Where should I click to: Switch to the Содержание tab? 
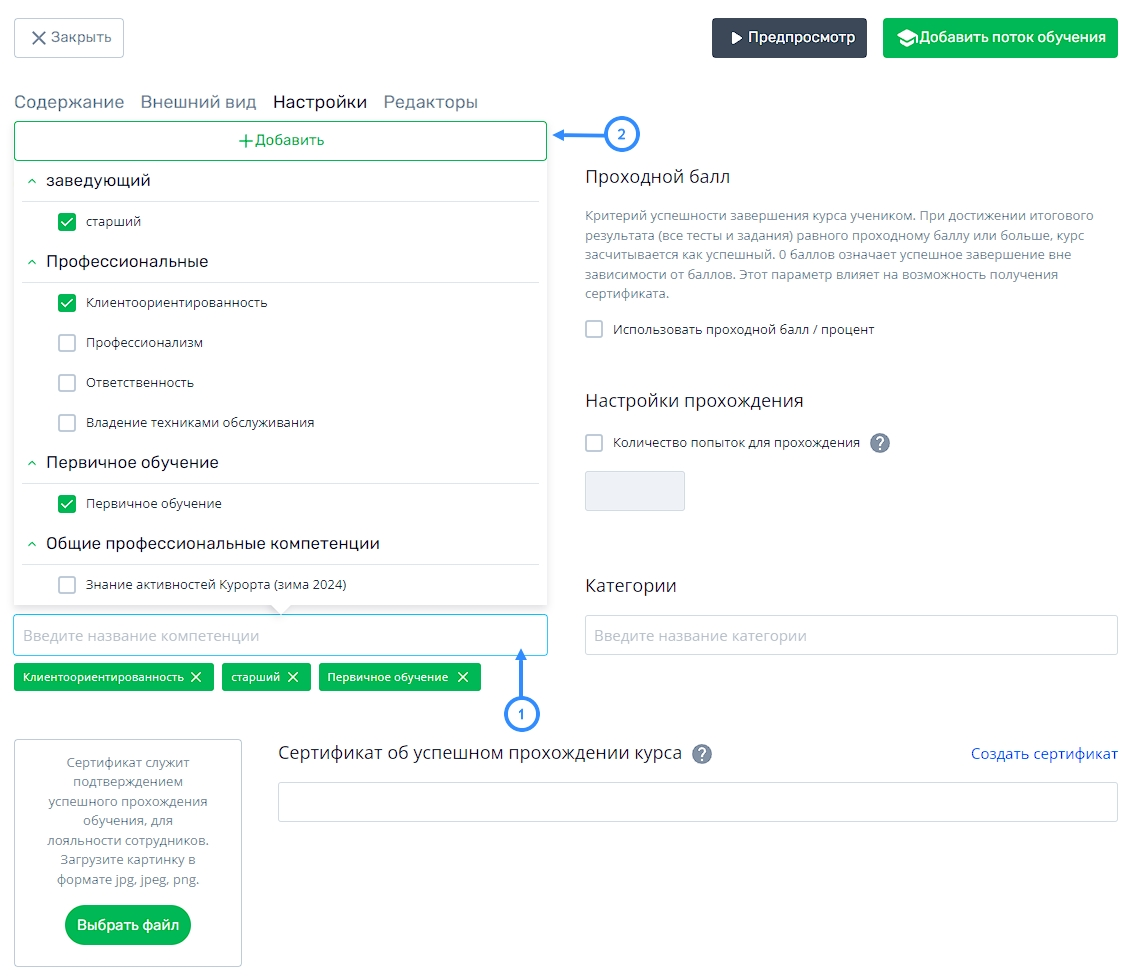point(69,102)
